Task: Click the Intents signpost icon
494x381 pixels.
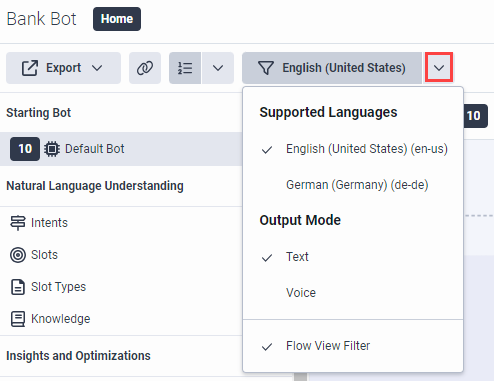Action: point(18,223)
